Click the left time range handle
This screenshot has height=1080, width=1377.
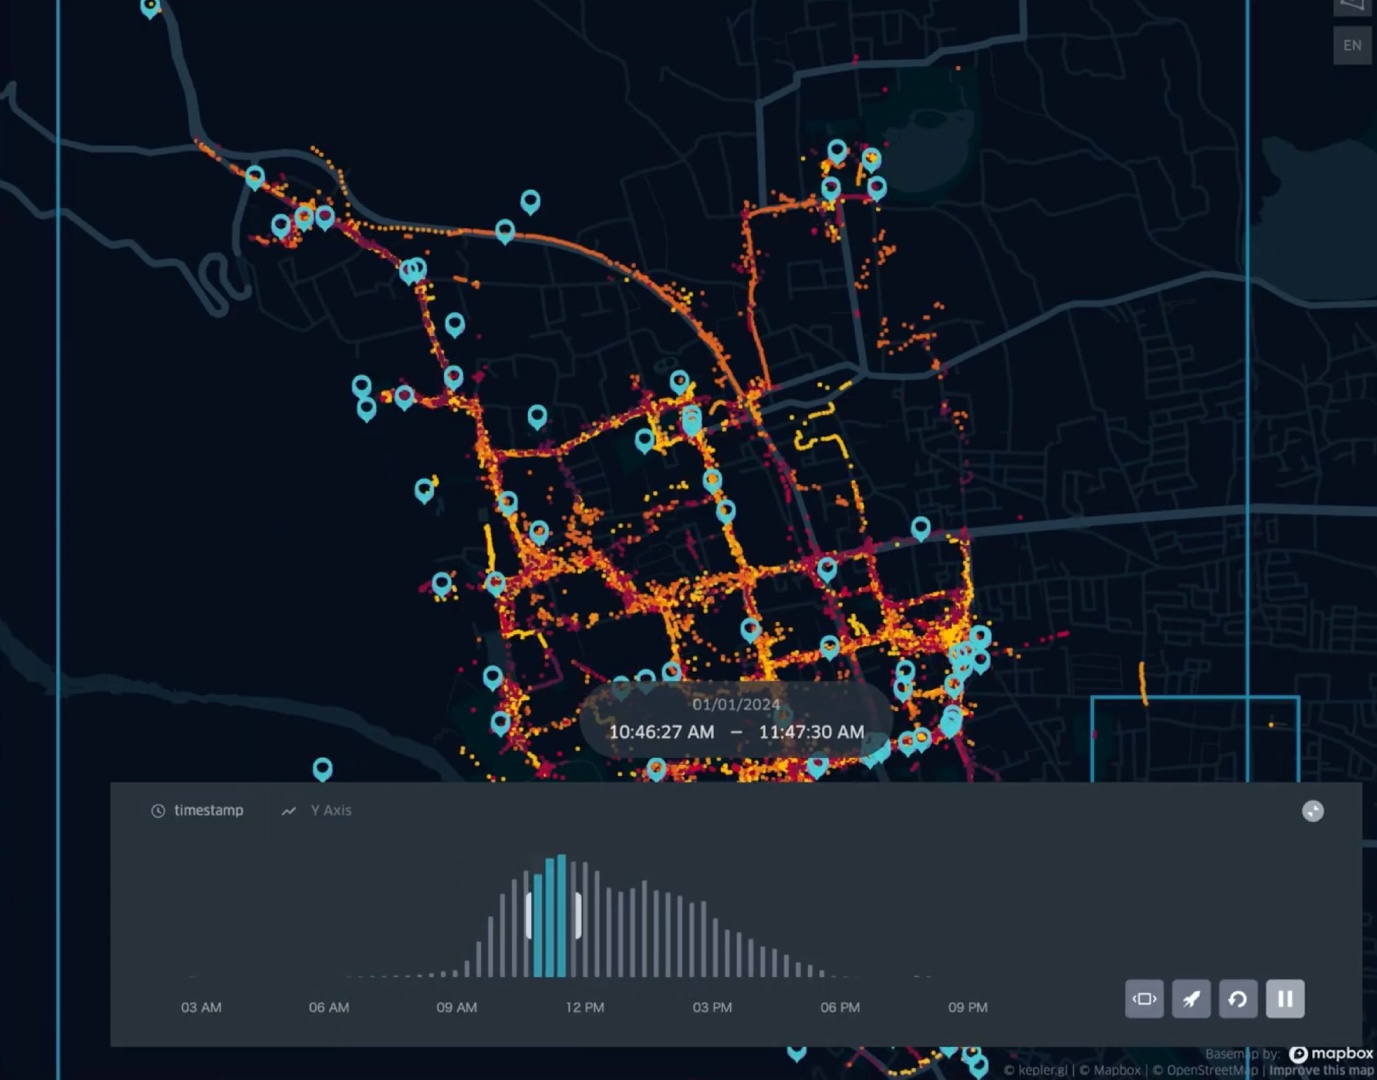click(x=529, y=915)
